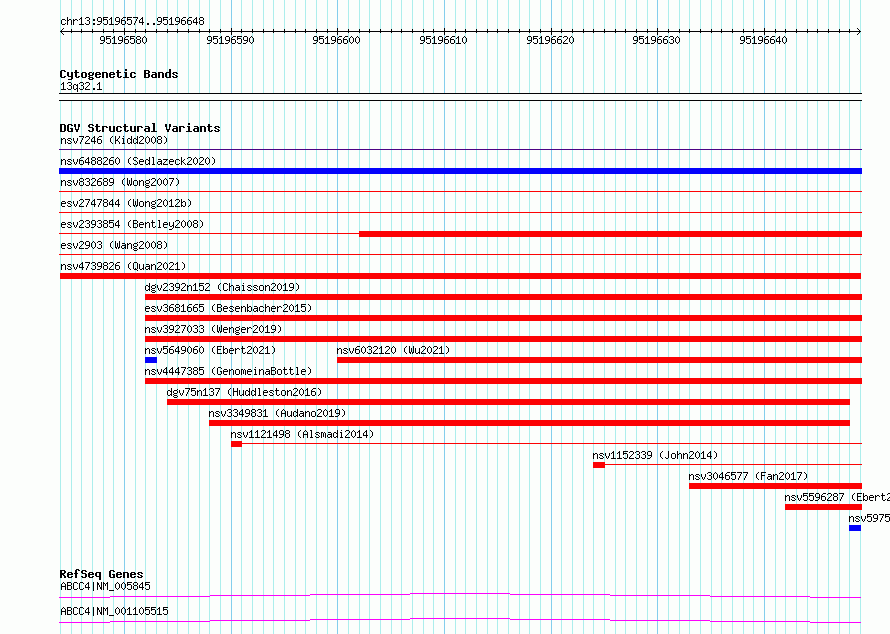
Task: Click the small blue block under nsv5975
Action: coord(855,528)
